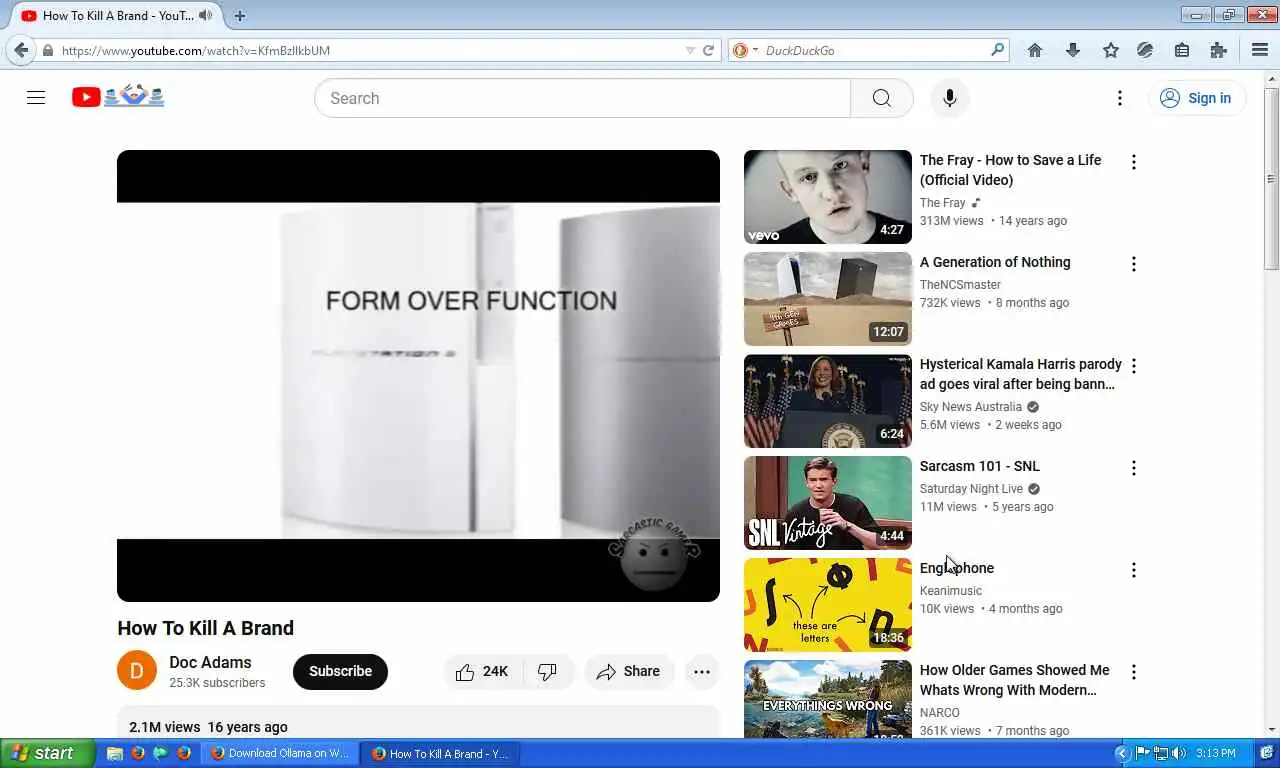Viewport: 1280px width, 768px height.
Task: Open options for Sarcasm 101 - SNL
Action: point(1134,468)
